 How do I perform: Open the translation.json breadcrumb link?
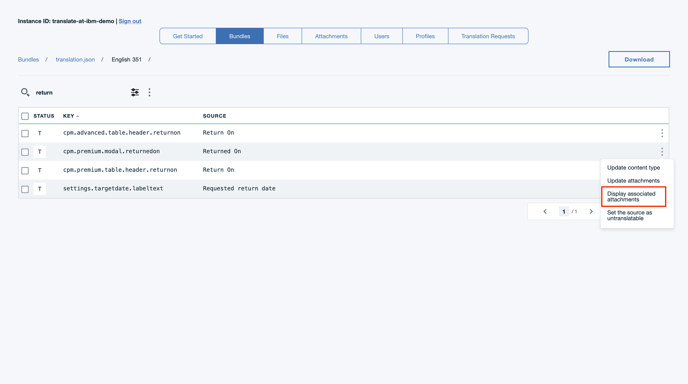[75, 59]
